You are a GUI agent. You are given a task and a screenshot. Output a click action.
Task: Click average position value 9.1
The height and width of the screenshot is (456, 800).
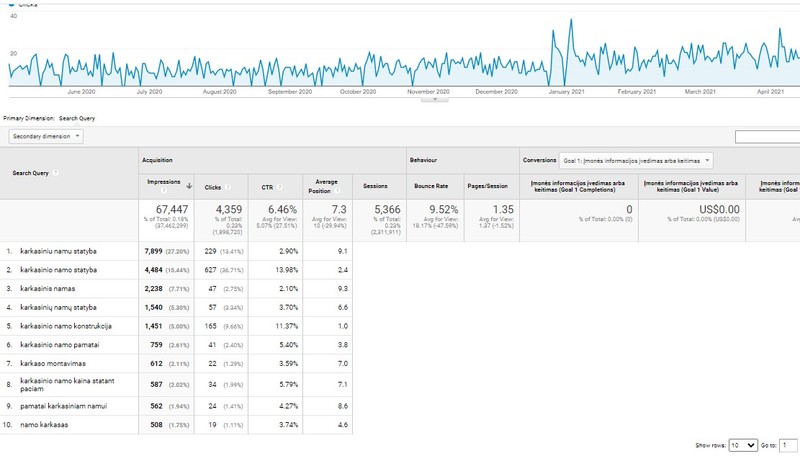click(x=343, y=251)
